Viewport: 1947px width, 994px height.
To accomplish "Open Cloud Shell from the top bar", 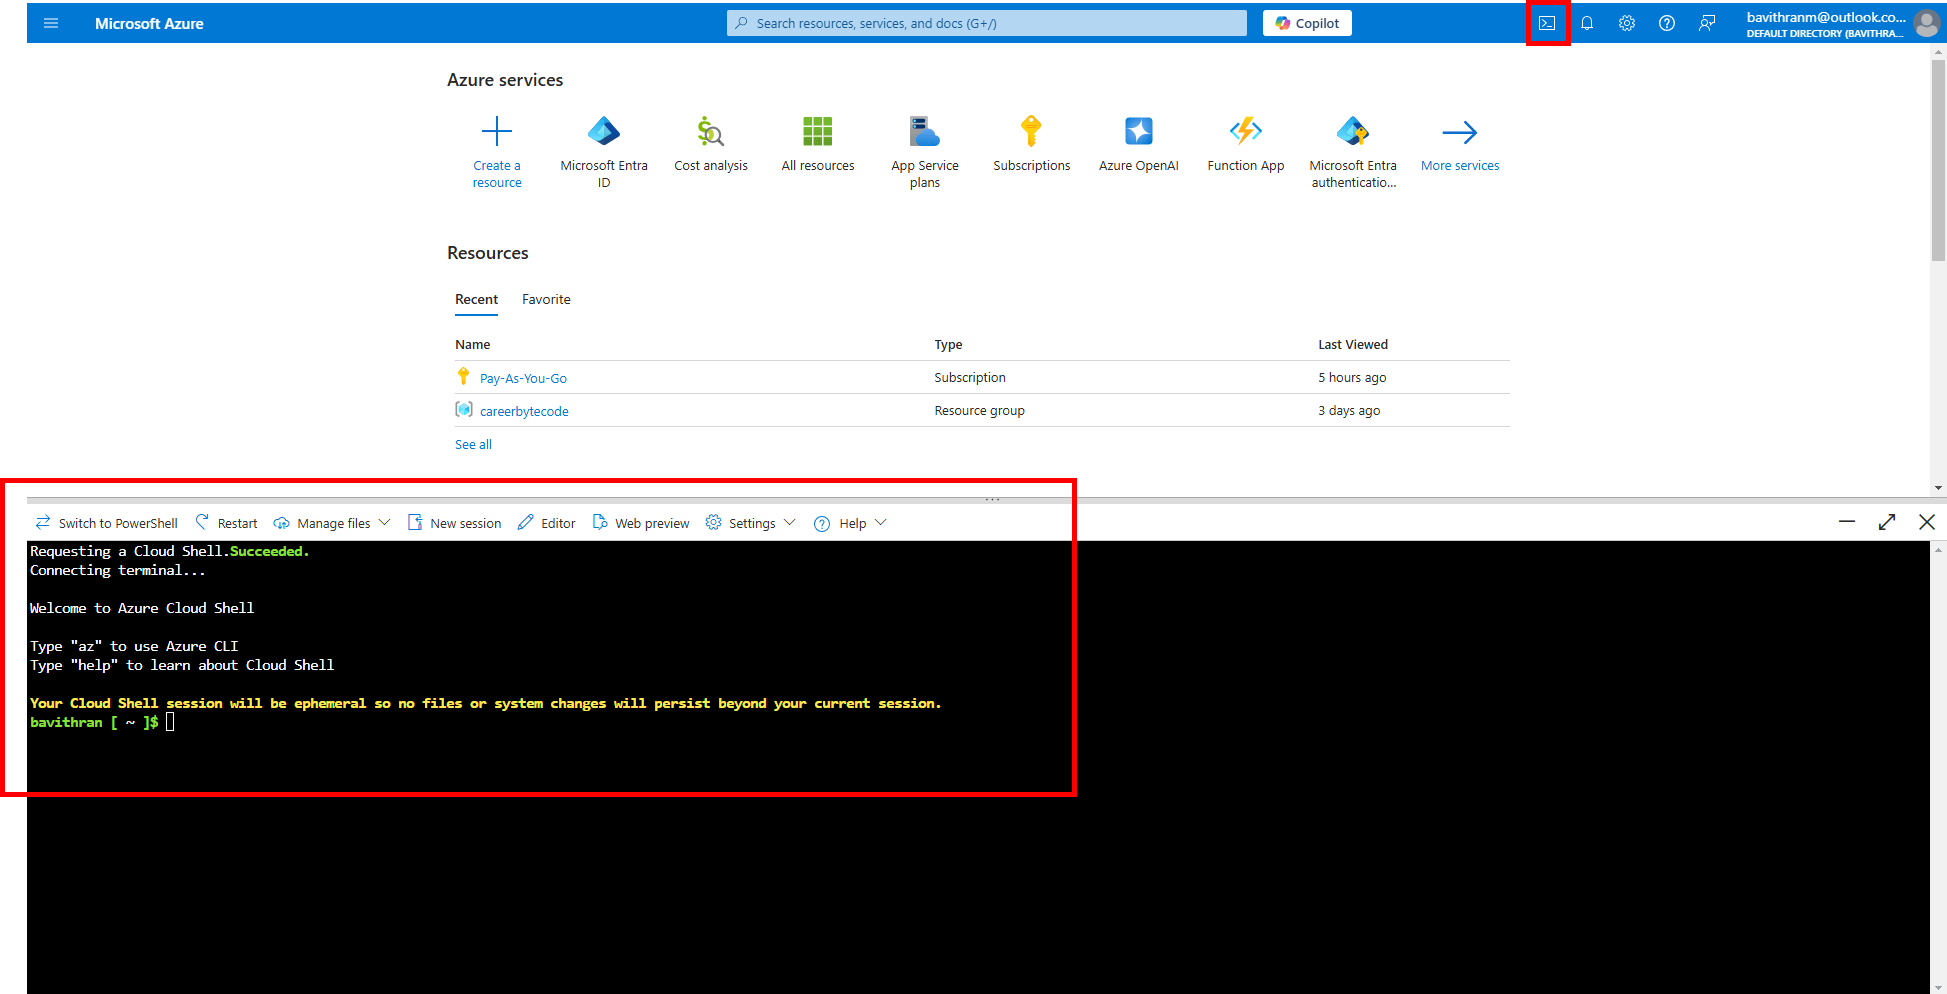I will pos(1547,23).
